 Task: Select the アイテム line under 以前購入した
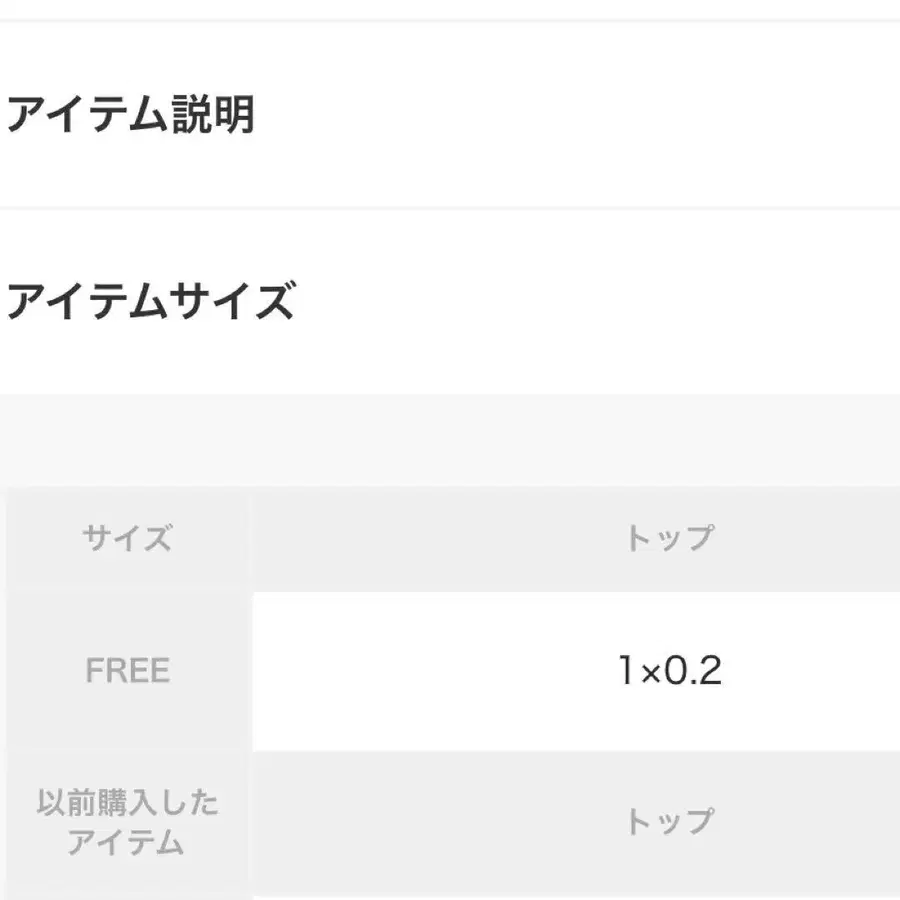coord(126,843)
